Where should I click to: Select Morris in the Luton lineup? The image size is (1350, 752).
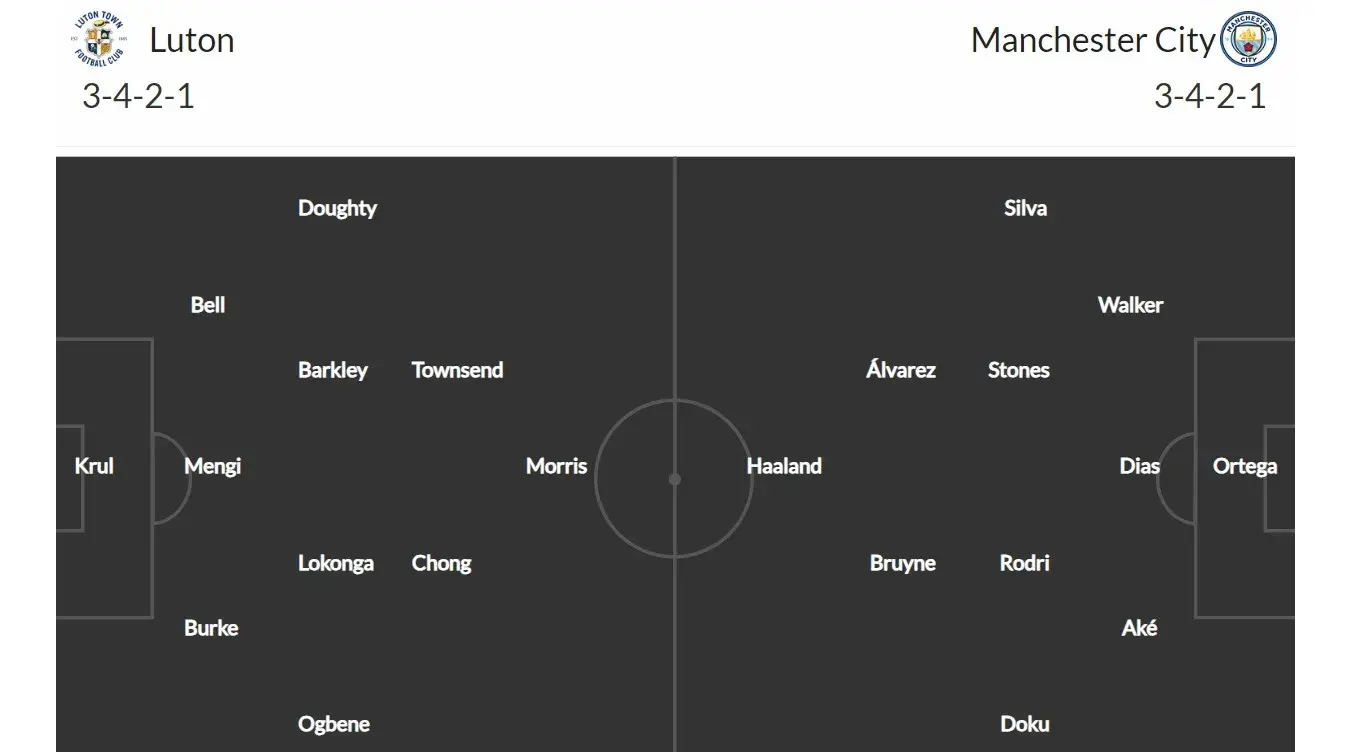pyautogui.click(x=556, y=466)
